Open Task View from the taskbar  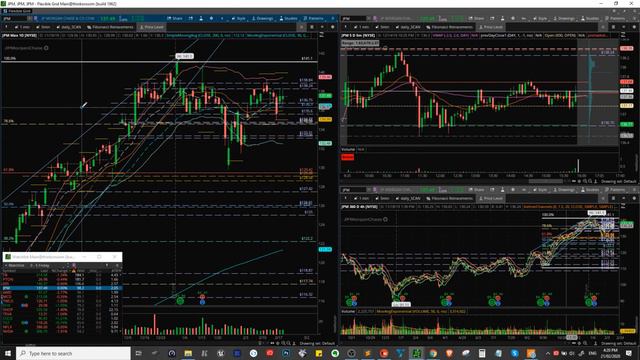(x=138, y=353)
